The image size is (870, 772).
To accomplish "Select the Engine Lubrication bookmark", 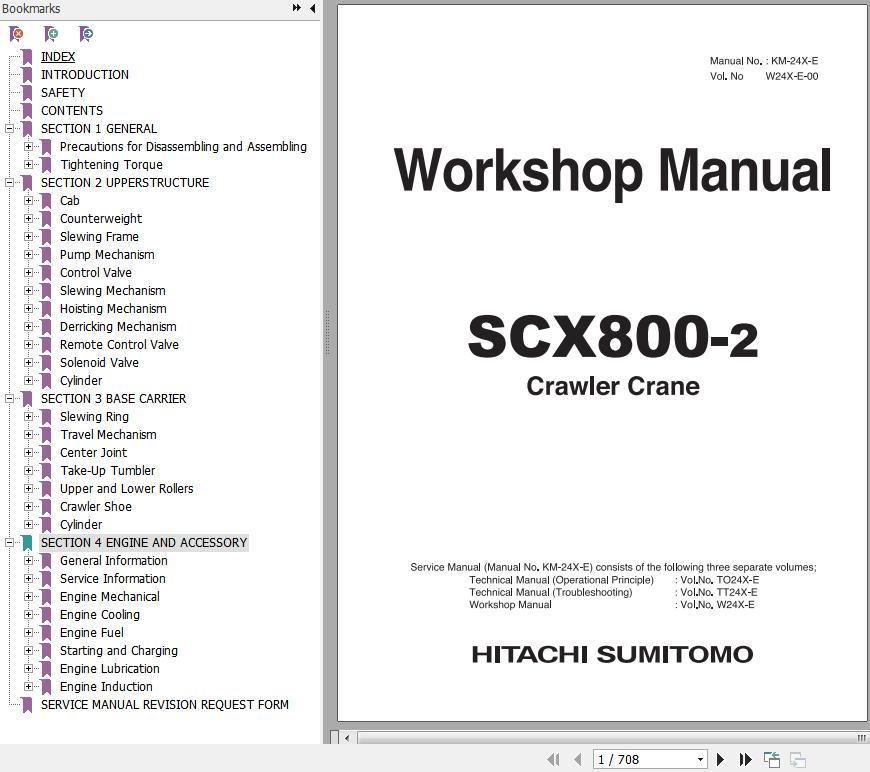I will (x=110, y=669).
